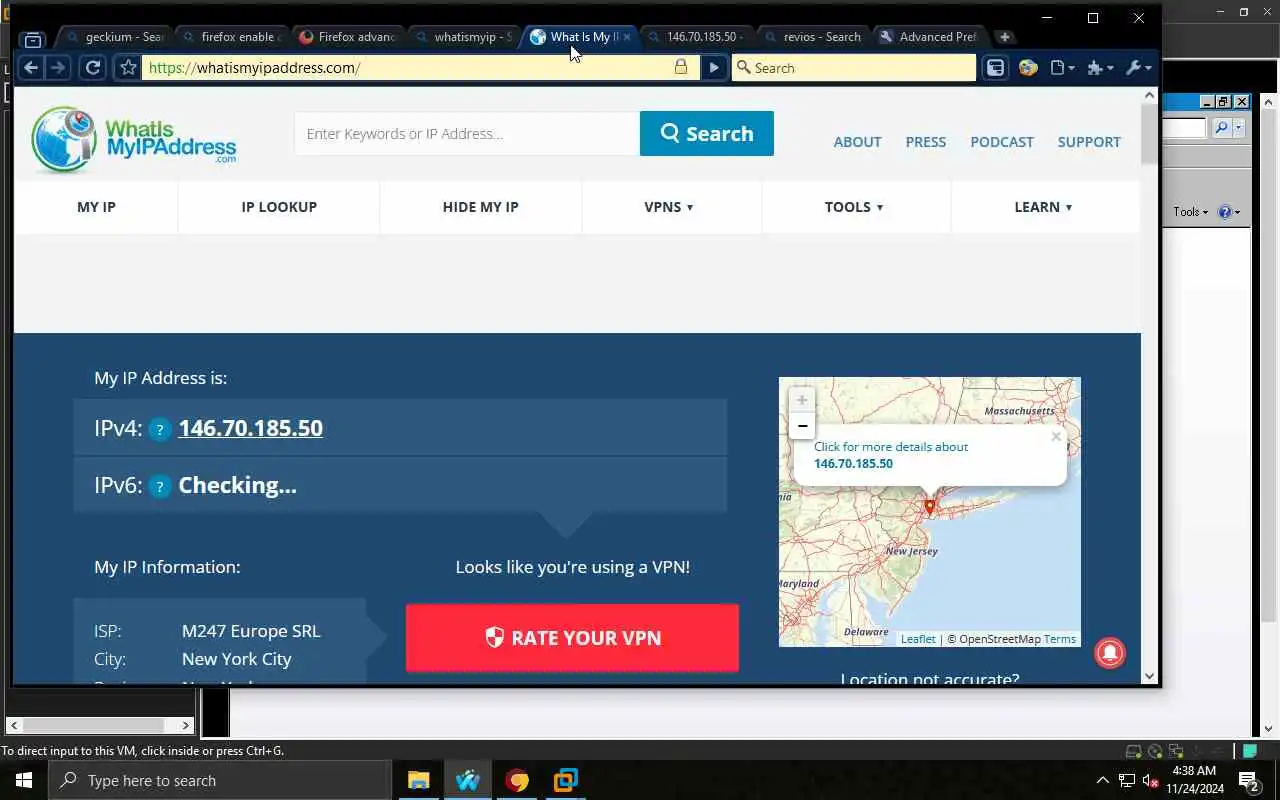
Task: Click the help icon next to IPv4
Action: [x=160, y=430]
